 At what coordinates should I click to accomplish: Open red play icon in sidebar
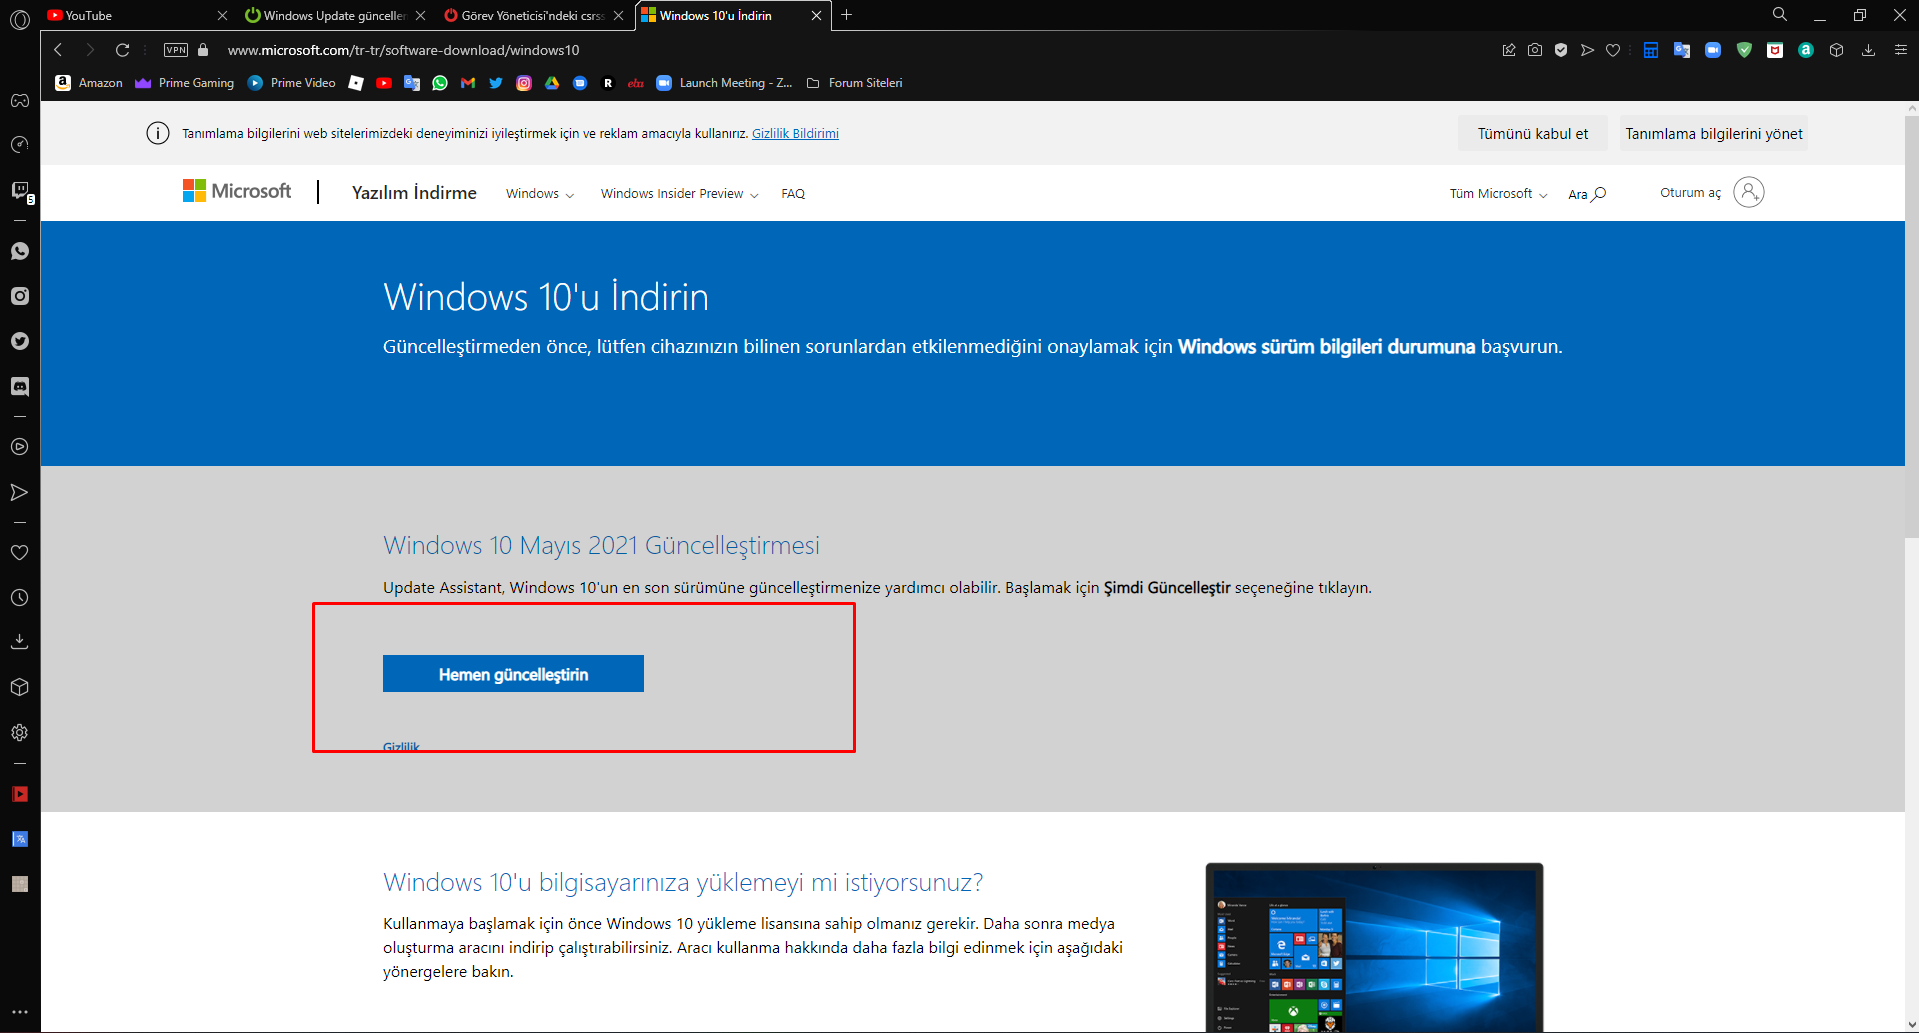[19, 794]
